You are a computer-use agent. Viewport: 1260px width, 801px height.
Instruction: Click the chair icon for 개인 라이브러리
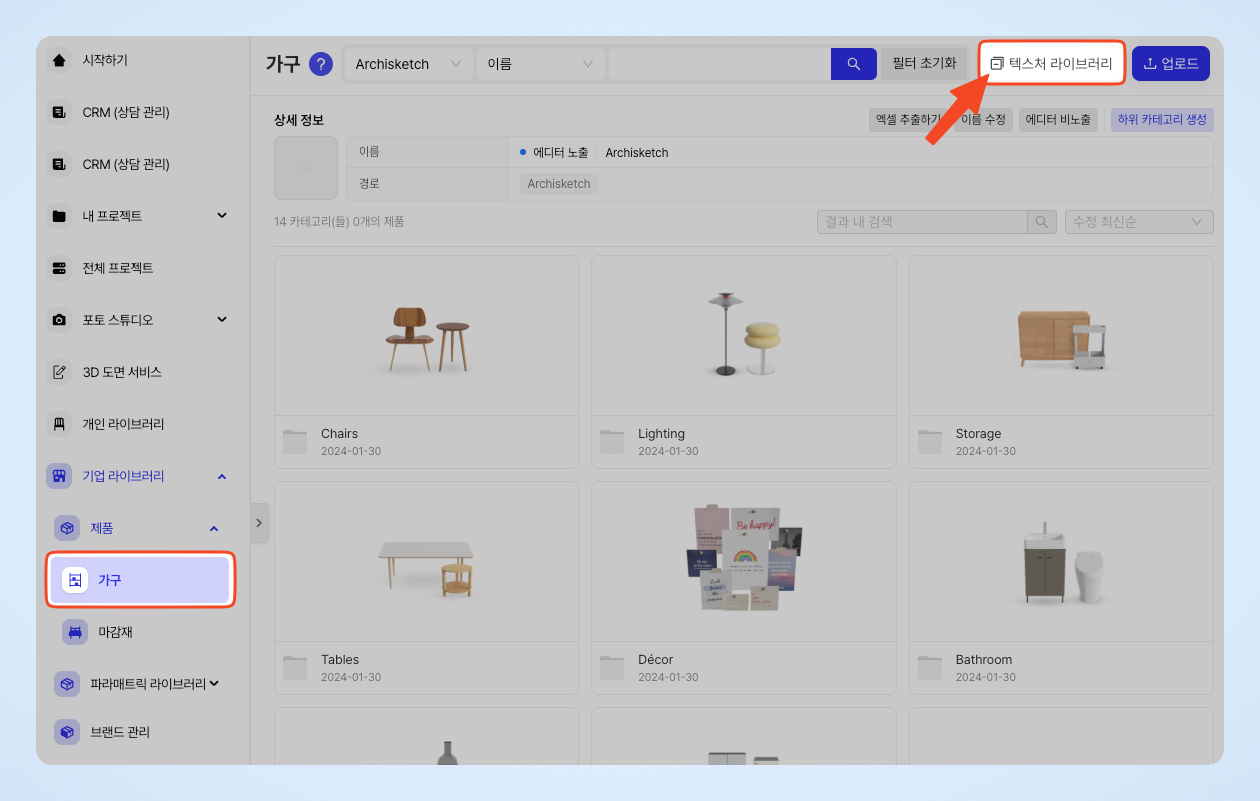[x=59, y=424]
